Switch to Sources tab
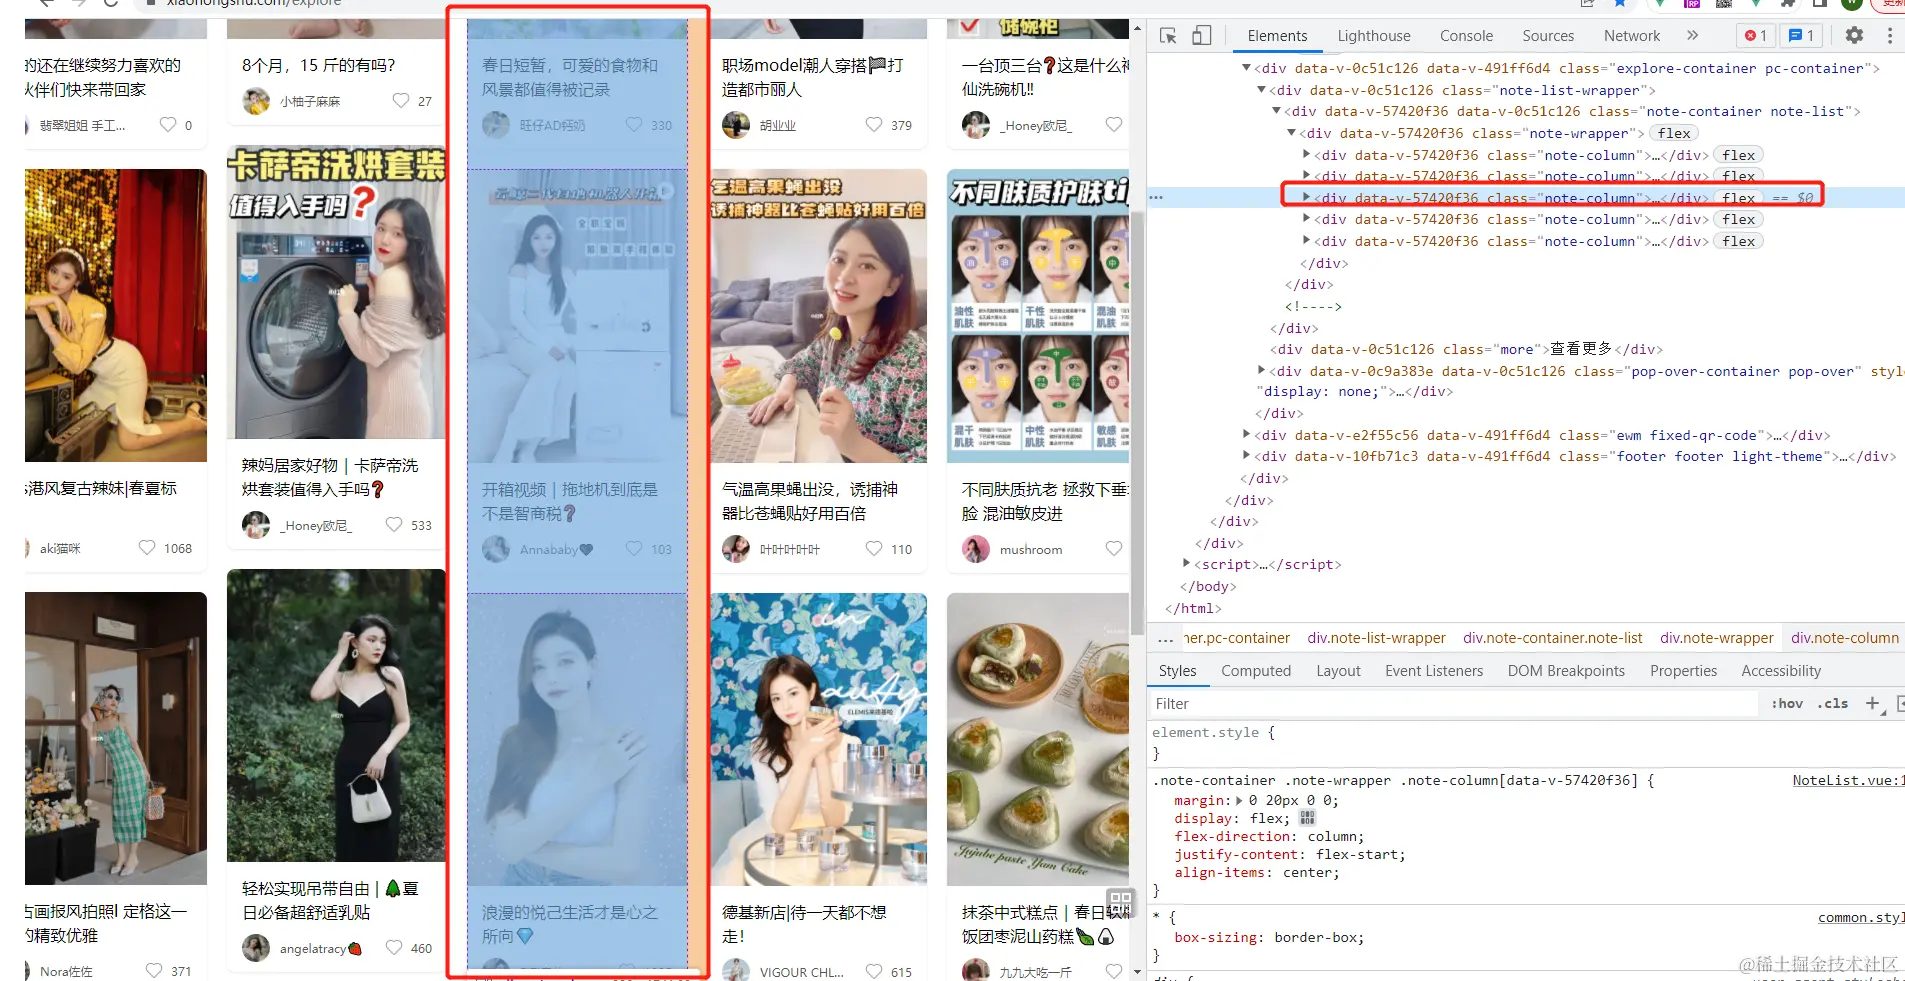Image resolution: width=1905 pixels, height=981 pixels. [x=1548, y=36]
